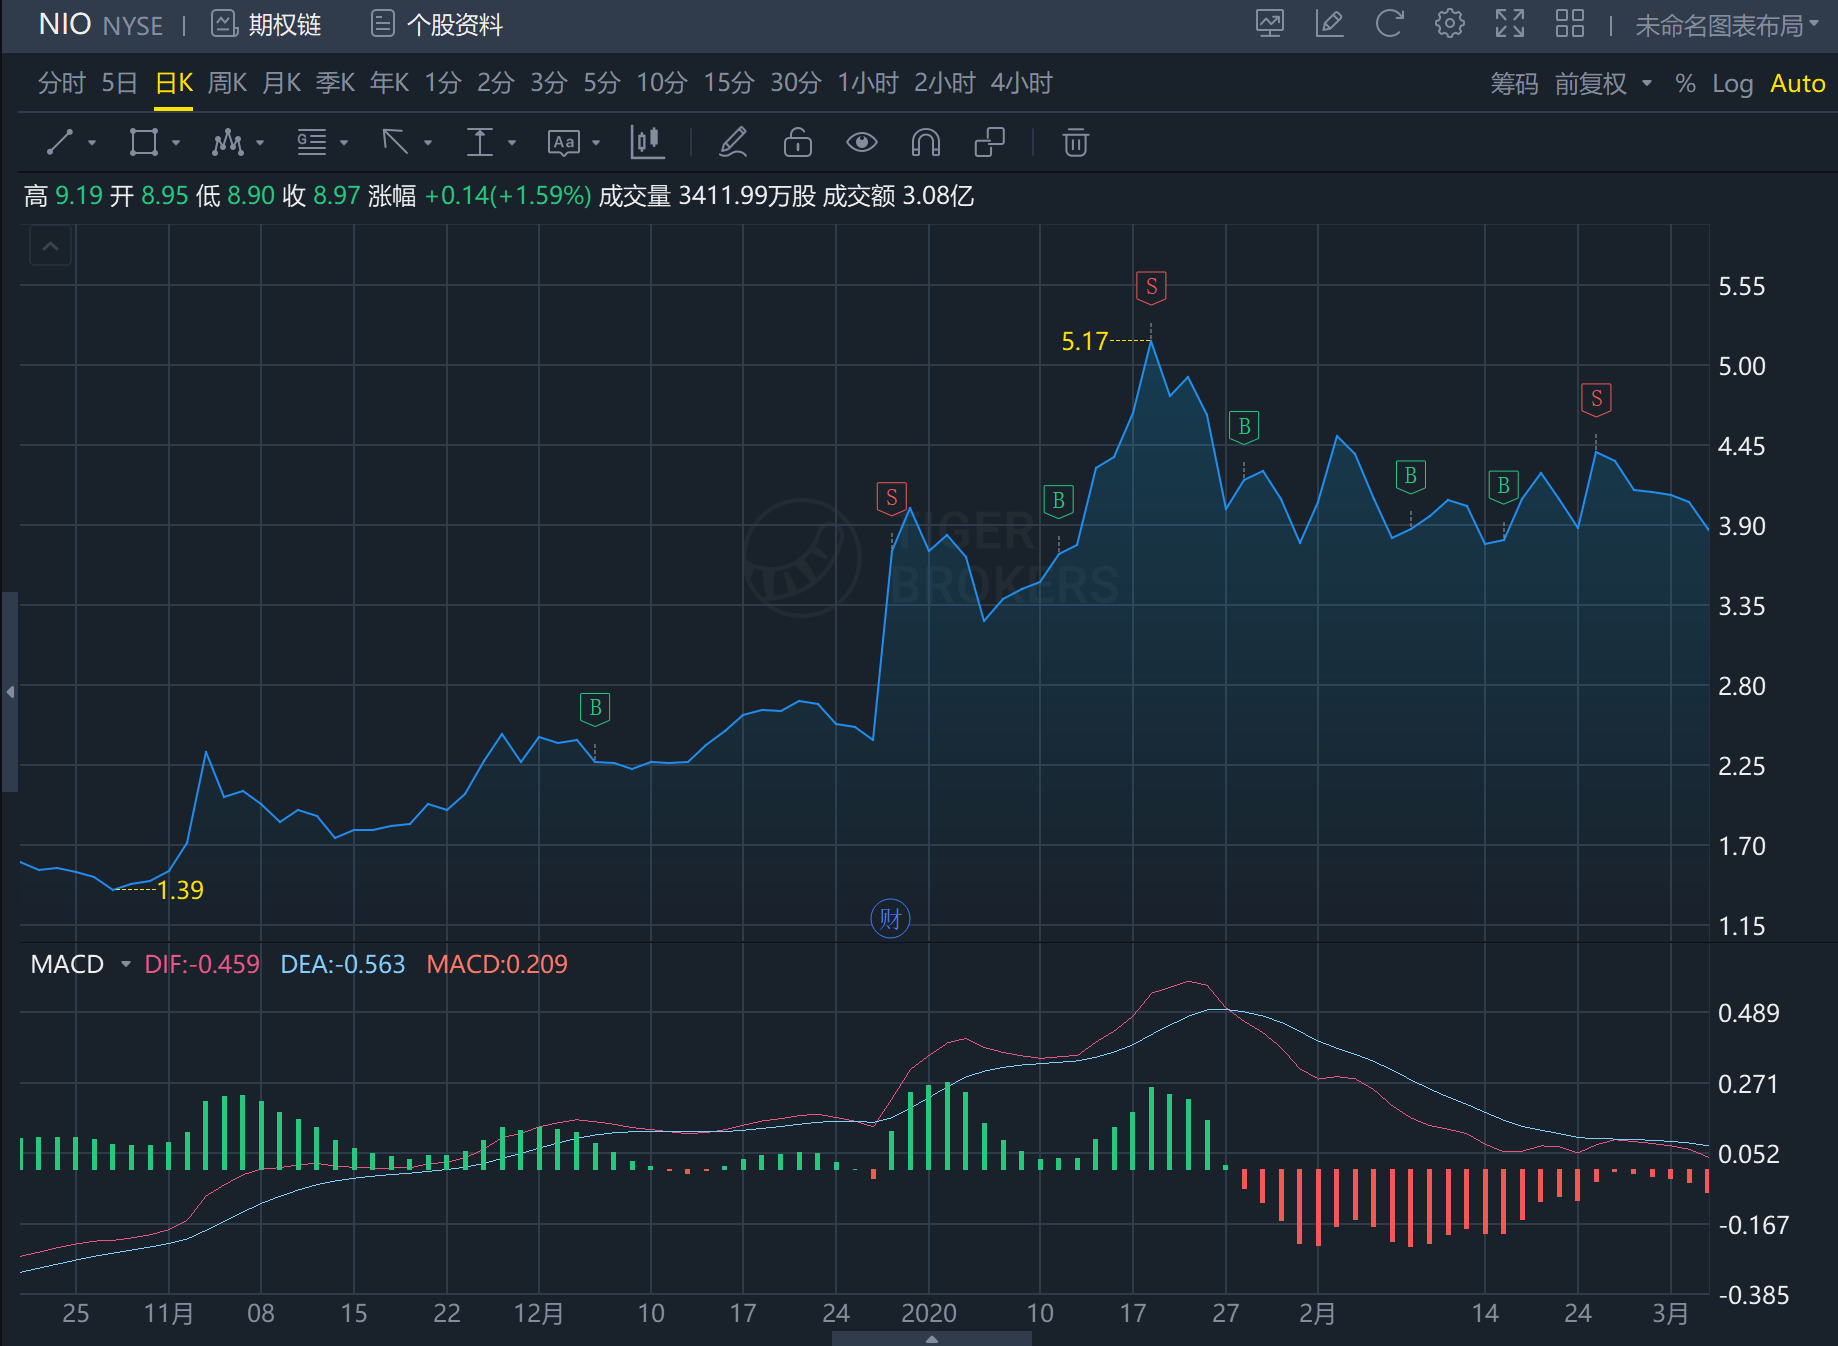
Task: Click the refresh chart icon
Action: pyautogui.click(x=1389, y=24)
